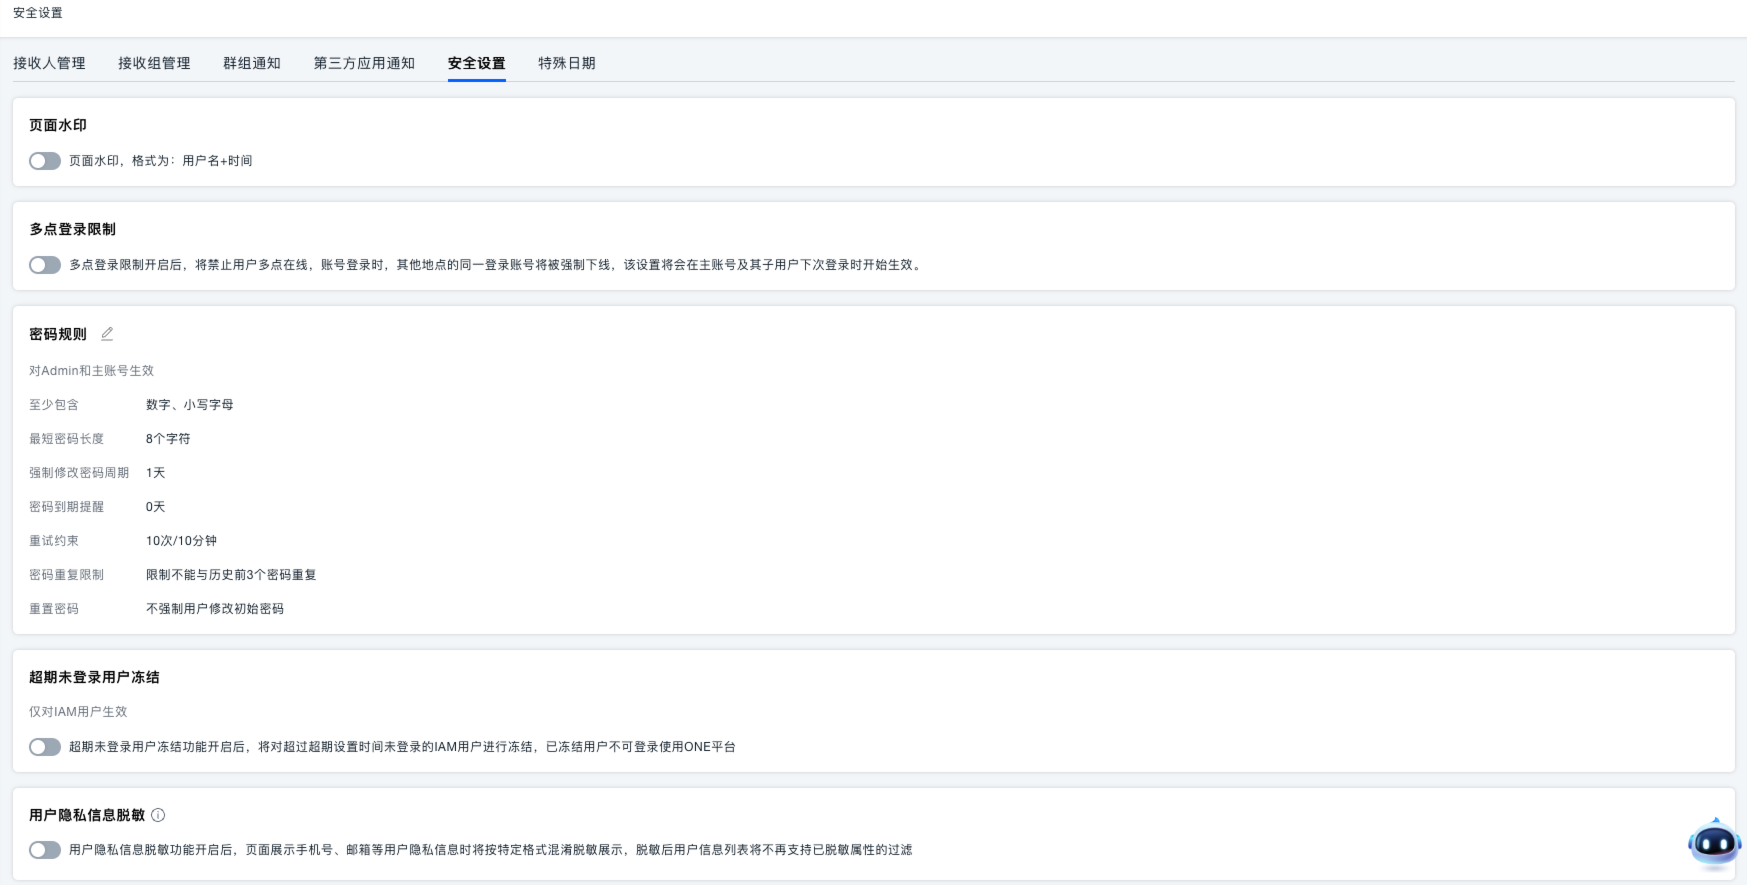Image resolution: width=1747 pixels, height=885 pixels.
Task: Enable the 用户隐私信息脱敏 switch
Action: tap(45, 850)
